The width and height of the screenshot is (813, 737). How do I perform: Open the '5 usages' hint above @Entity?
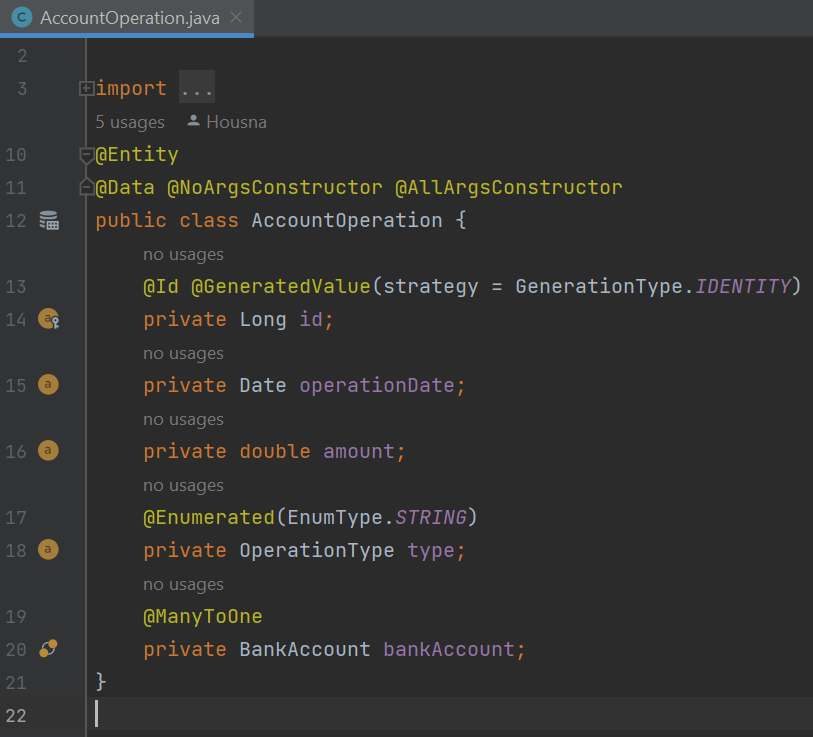pyautogui.click(x=130, y=122)
